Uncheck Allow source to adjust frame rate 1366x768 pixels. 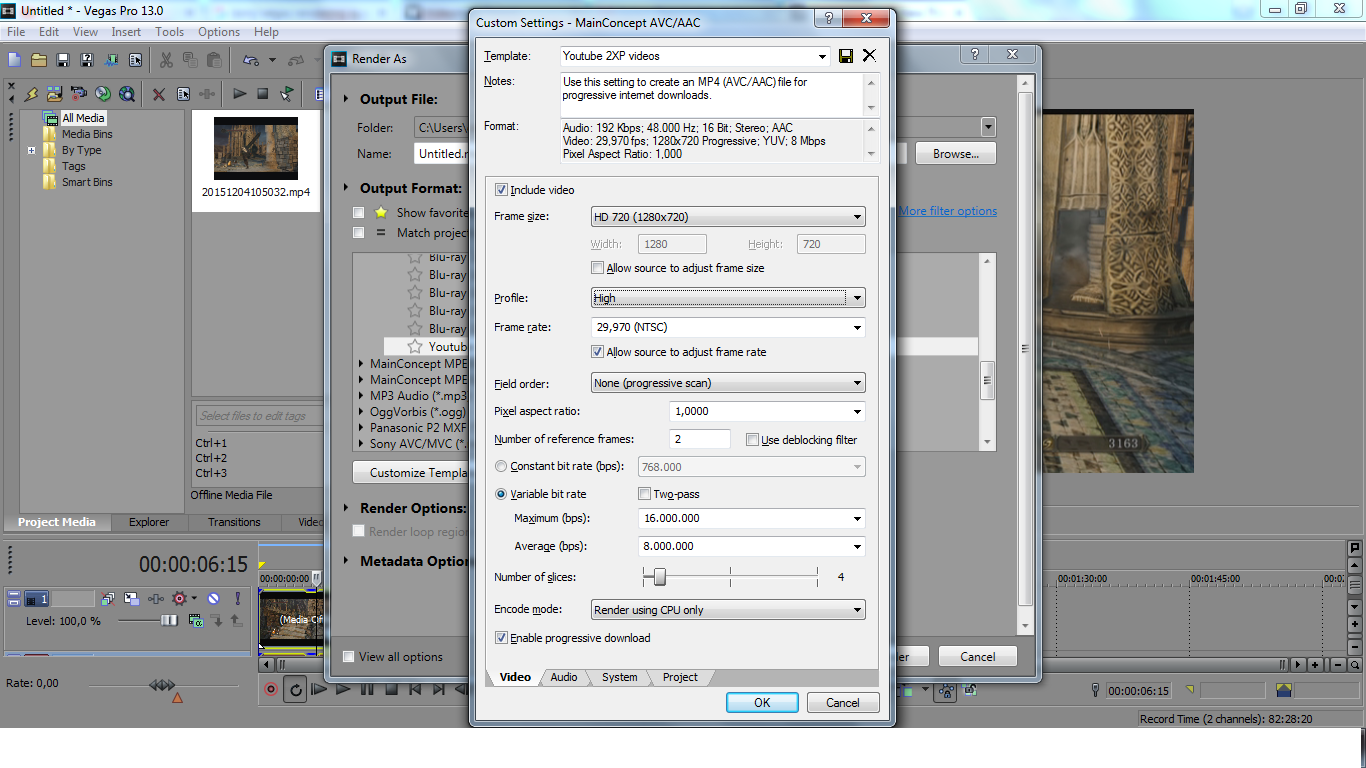(x=598, y=352)
